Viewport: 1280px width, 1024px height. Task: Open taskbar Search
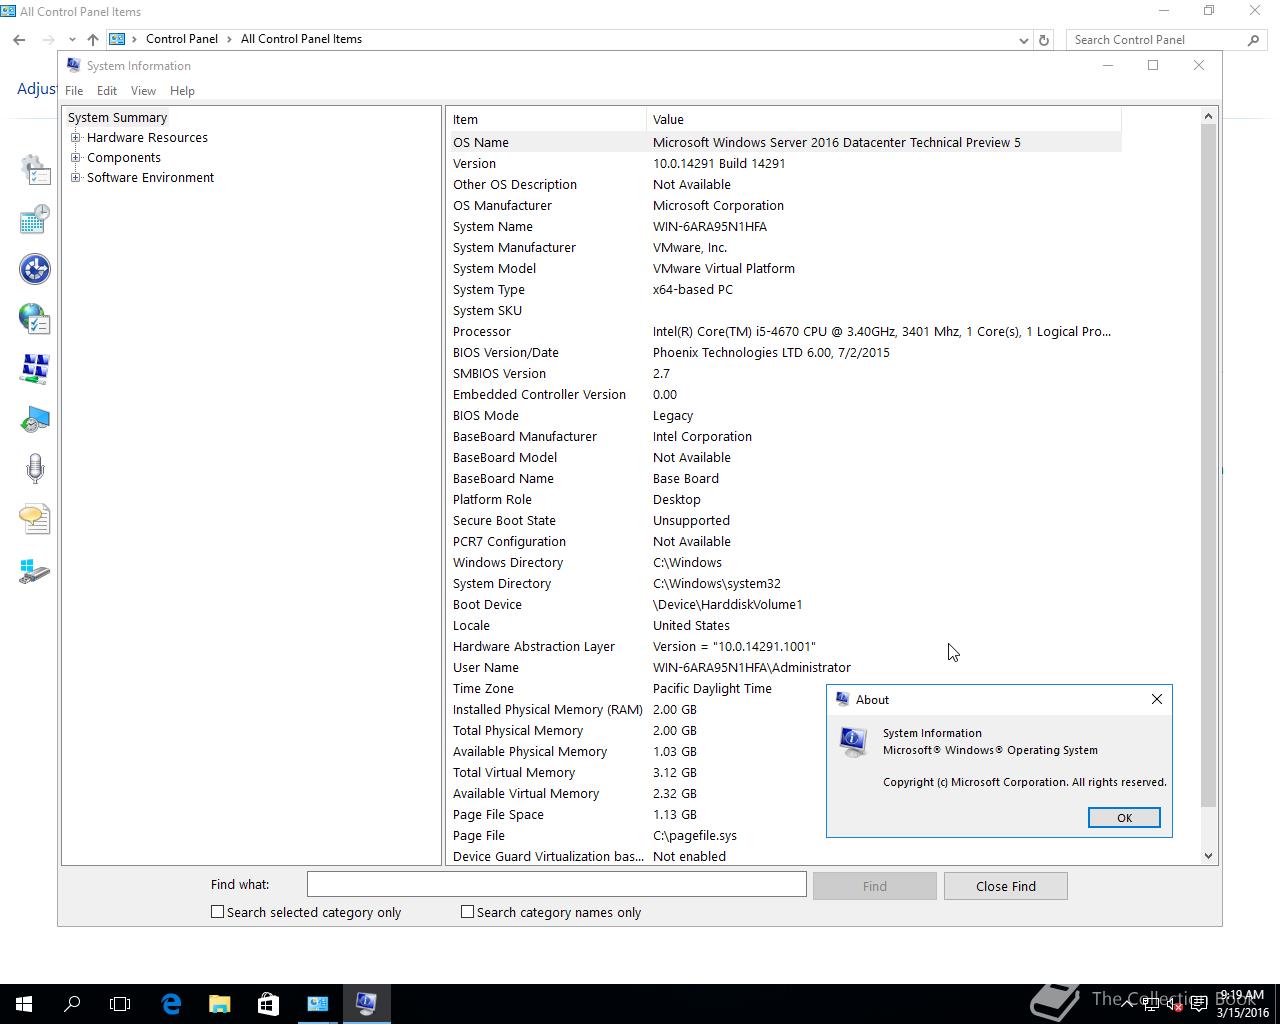click(x=72, y=1004)
